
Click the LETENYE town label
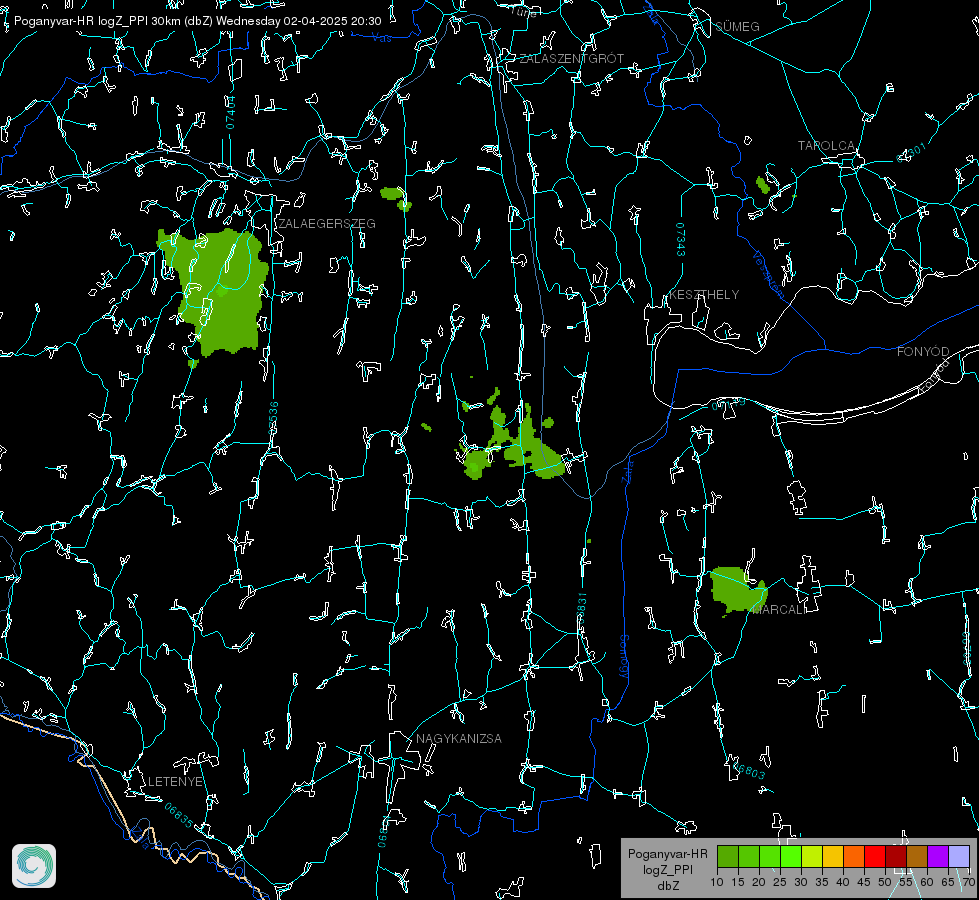click(175, 781)
